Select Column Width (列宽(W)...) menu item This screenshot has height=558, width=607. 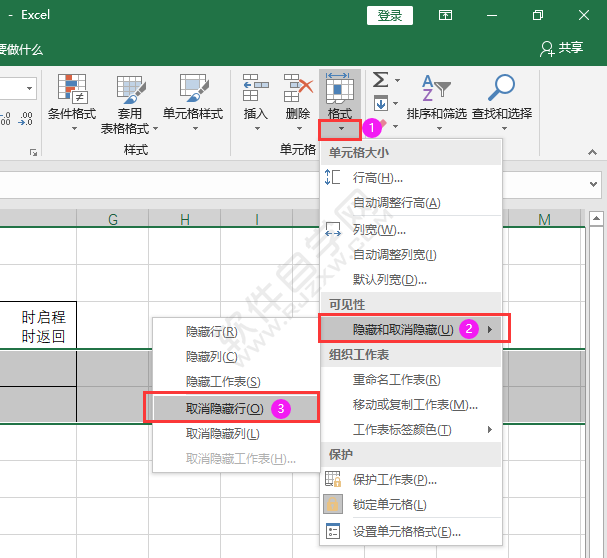[x=411, y=230]
